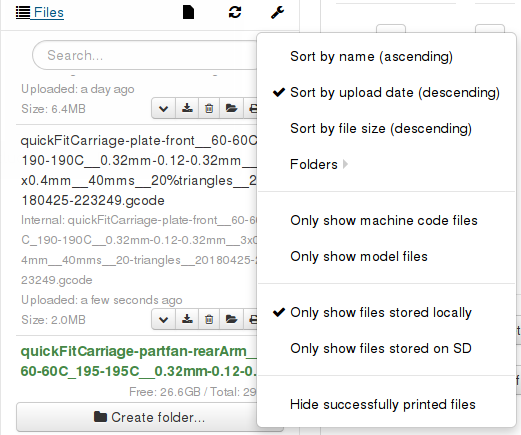The image size is (521, 435).
Task: Print the 2.0MB plate-front file
Action: (251, 320)
